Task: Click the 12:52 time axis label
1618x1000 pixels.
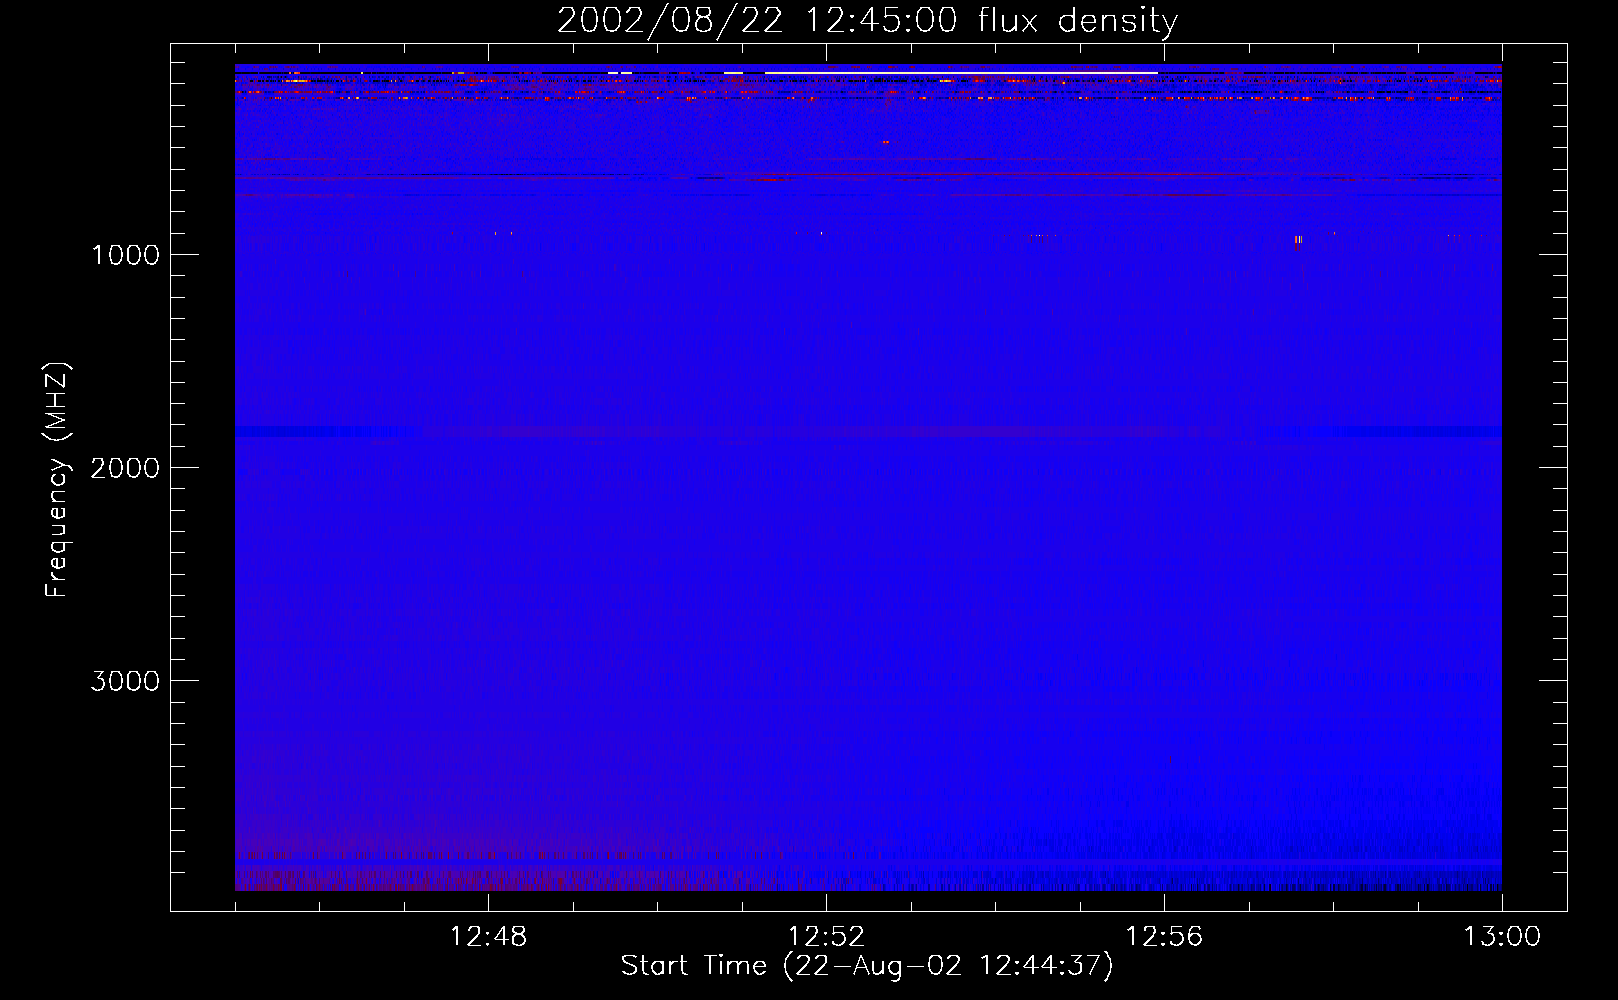Action: (x=826, y=937)
